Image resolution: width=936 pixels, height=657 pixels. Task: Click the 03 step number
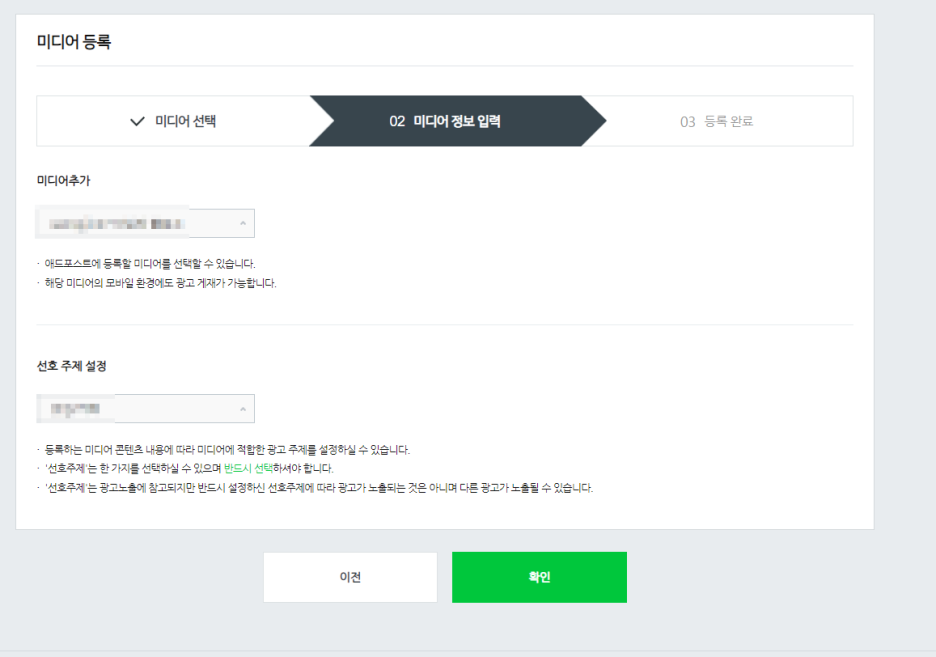click(688, 121)
